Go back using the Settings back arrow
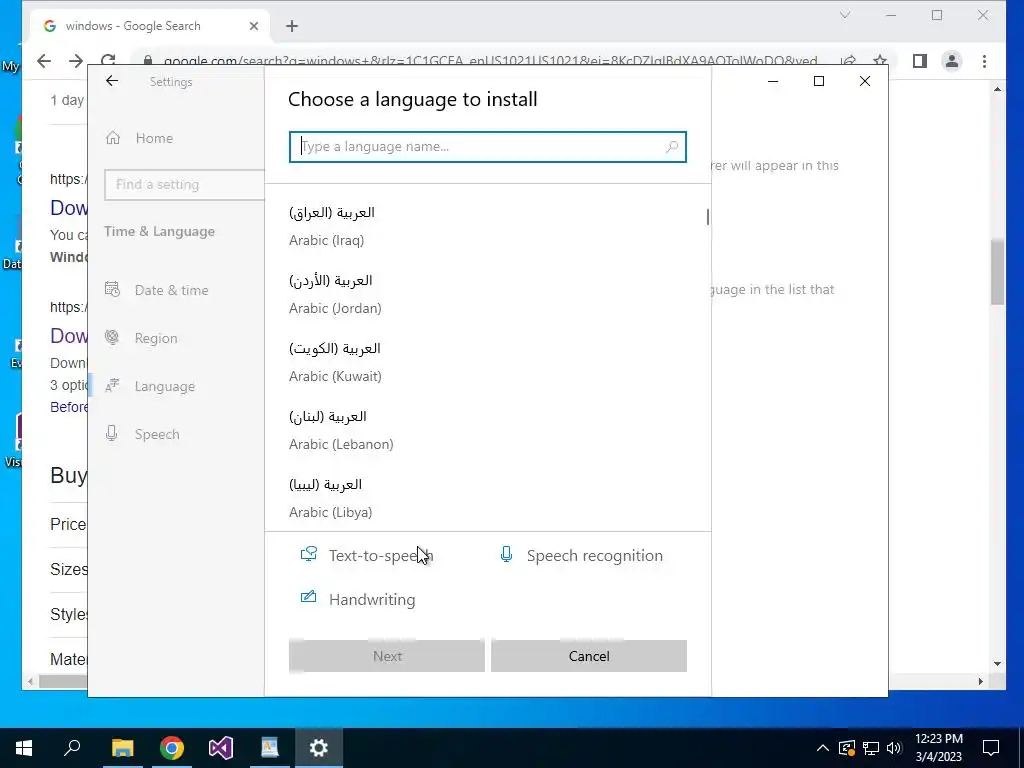The image size is (1024, 768). pyautogui.click(x=112, y=81)
